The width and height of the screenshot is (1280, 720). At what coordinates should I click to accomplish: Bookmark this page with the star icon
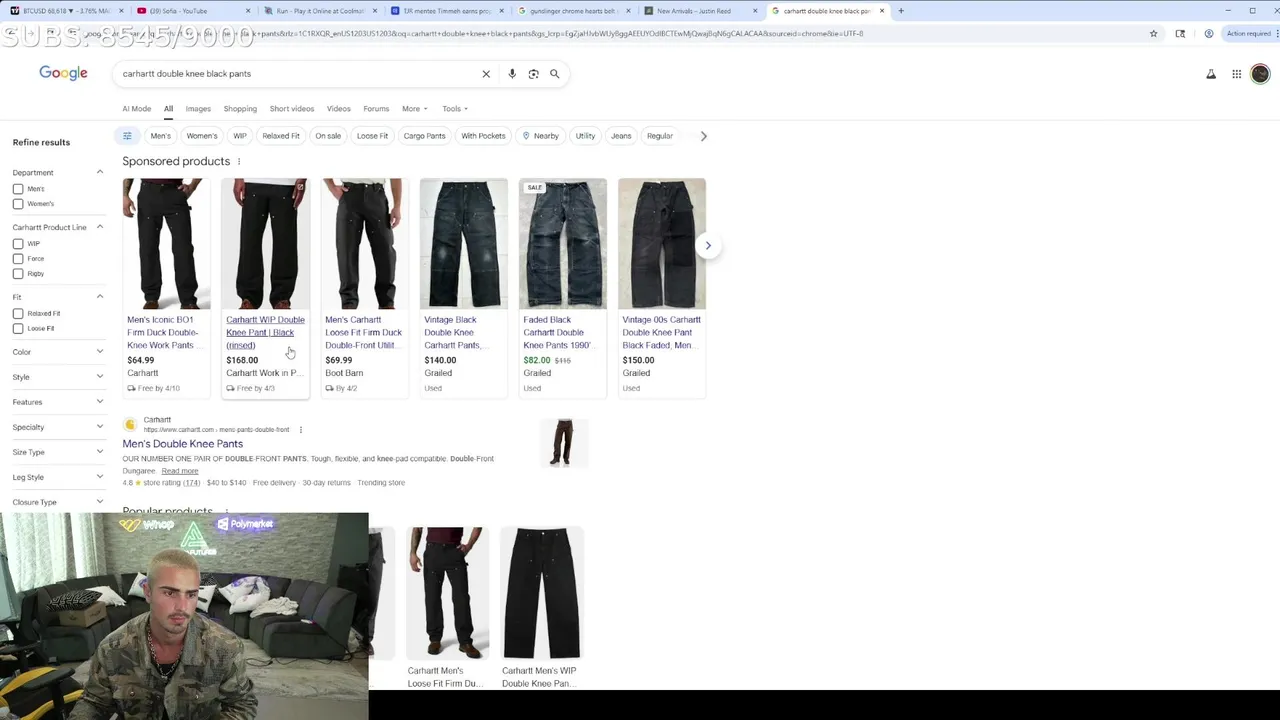[x=1153, y=33]
